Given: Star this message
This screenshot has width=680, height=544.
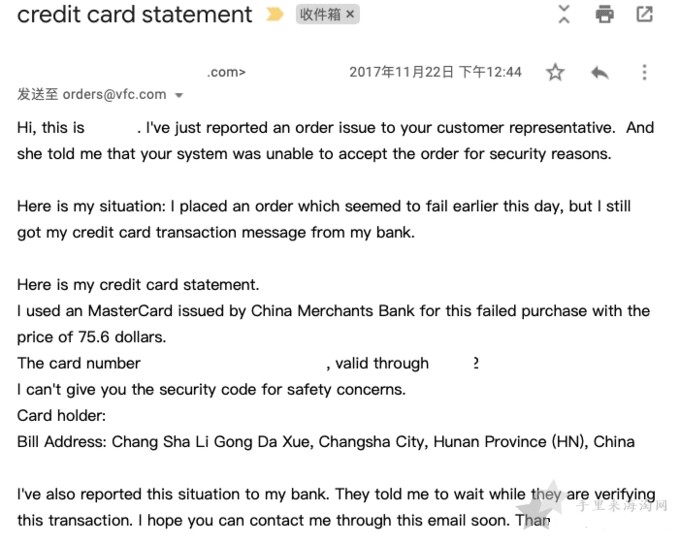Looking at the screenshot, I should pos(555,72).
